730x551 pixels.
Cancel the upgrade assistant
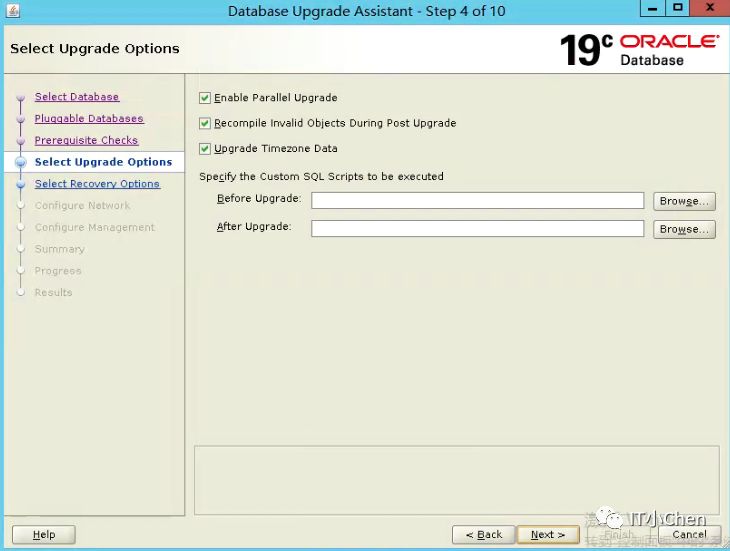pos(689,535)
